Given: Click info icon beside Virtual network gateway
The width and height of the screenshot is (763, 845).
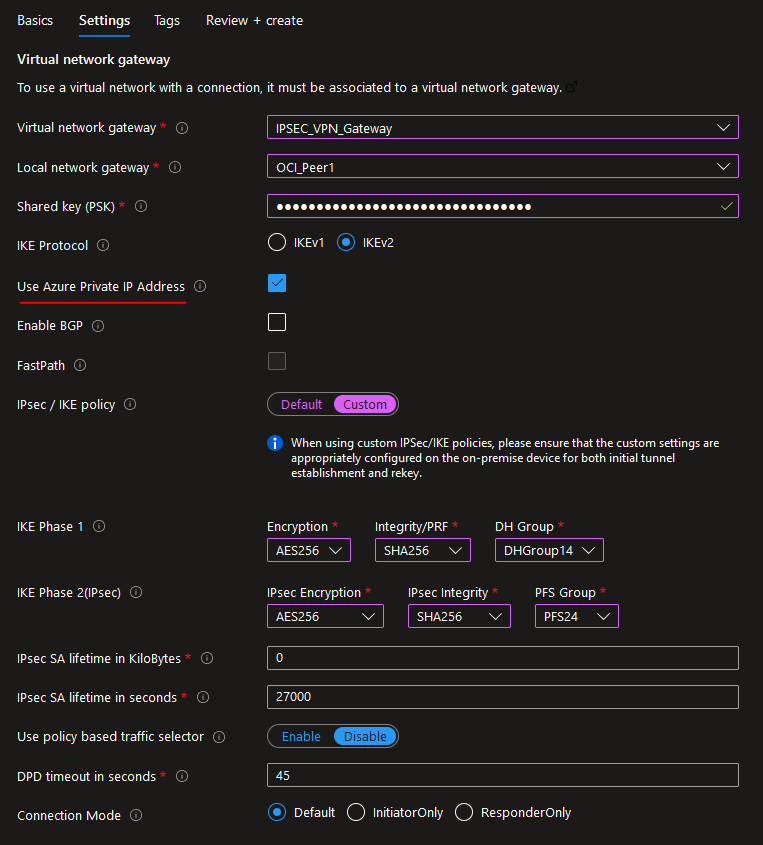Looking at the screenshot, I should point(182,128).
